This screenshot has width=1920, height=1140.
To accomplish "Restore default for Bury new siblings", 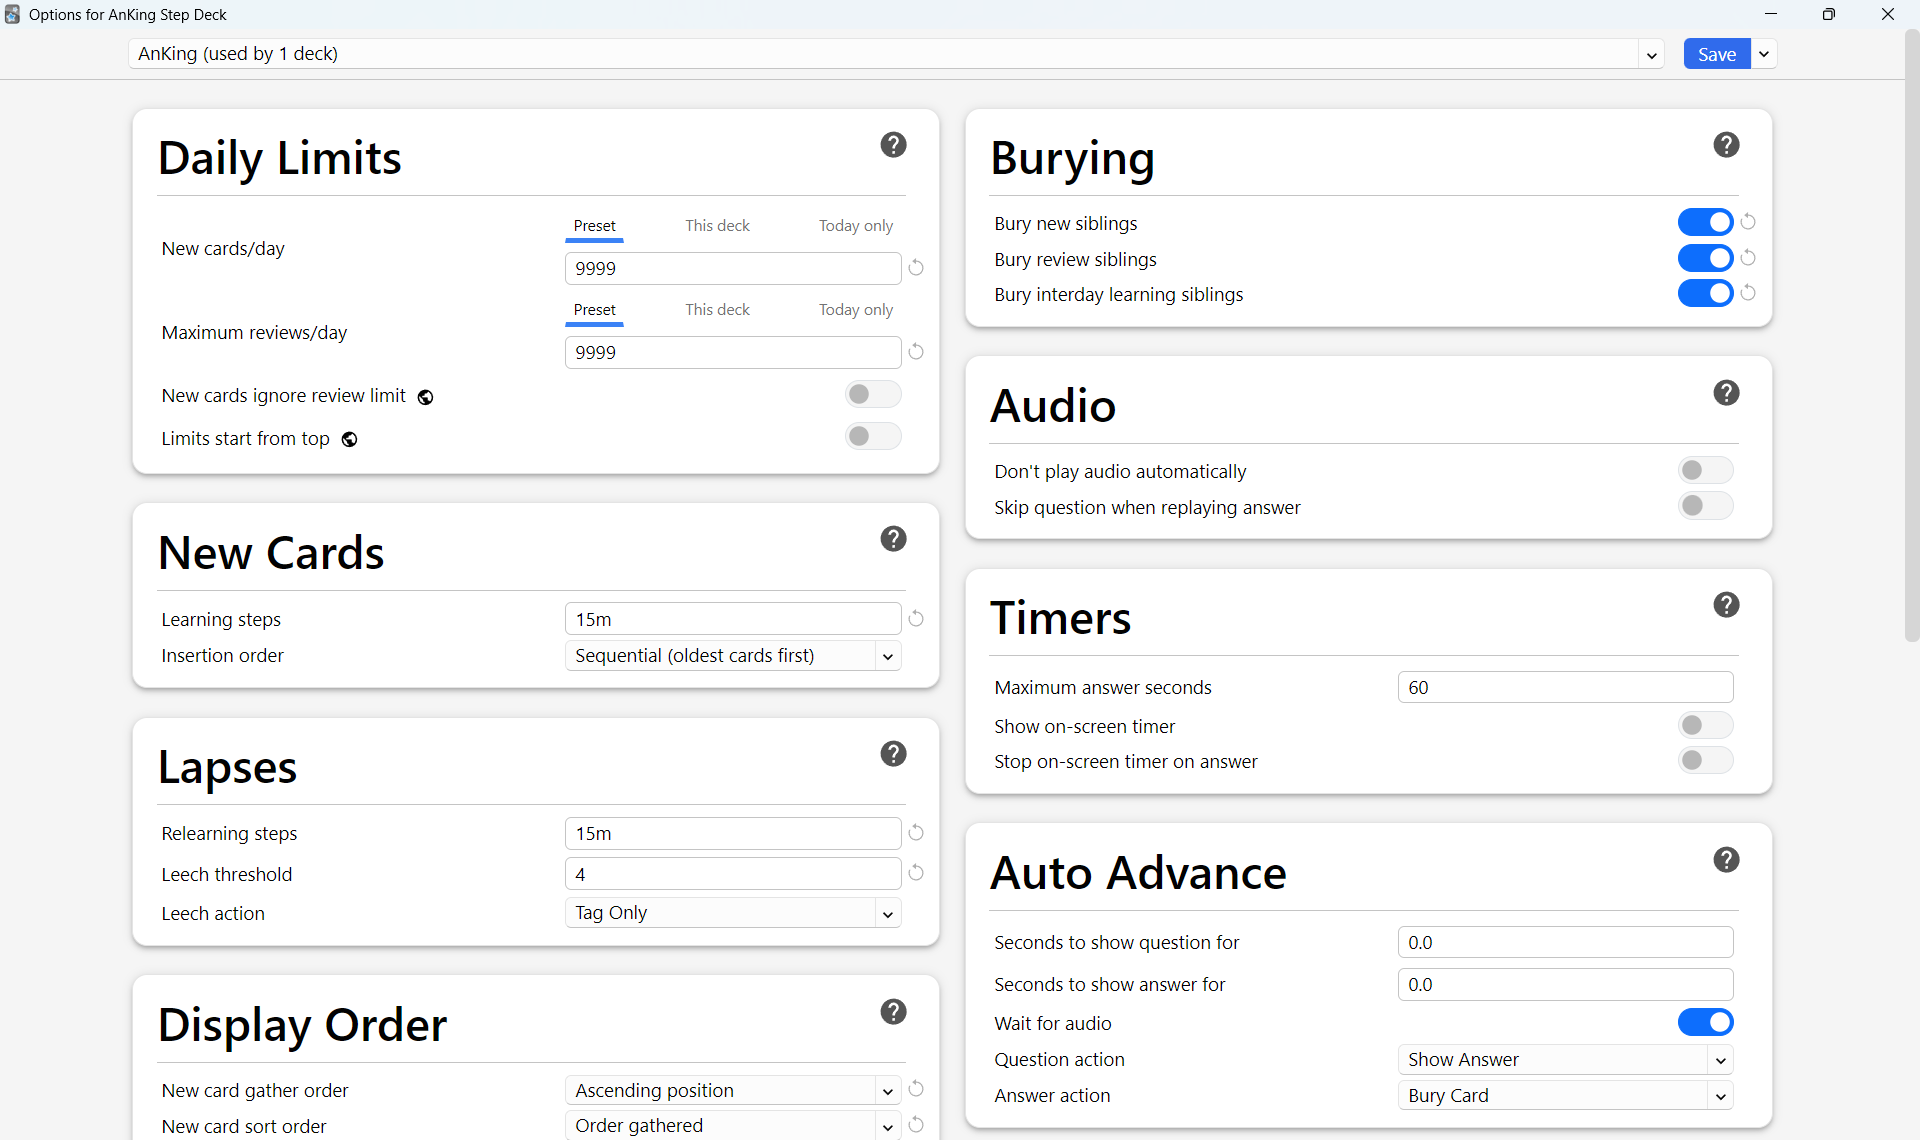I will pyautogui.click(x=1748, y=222).
